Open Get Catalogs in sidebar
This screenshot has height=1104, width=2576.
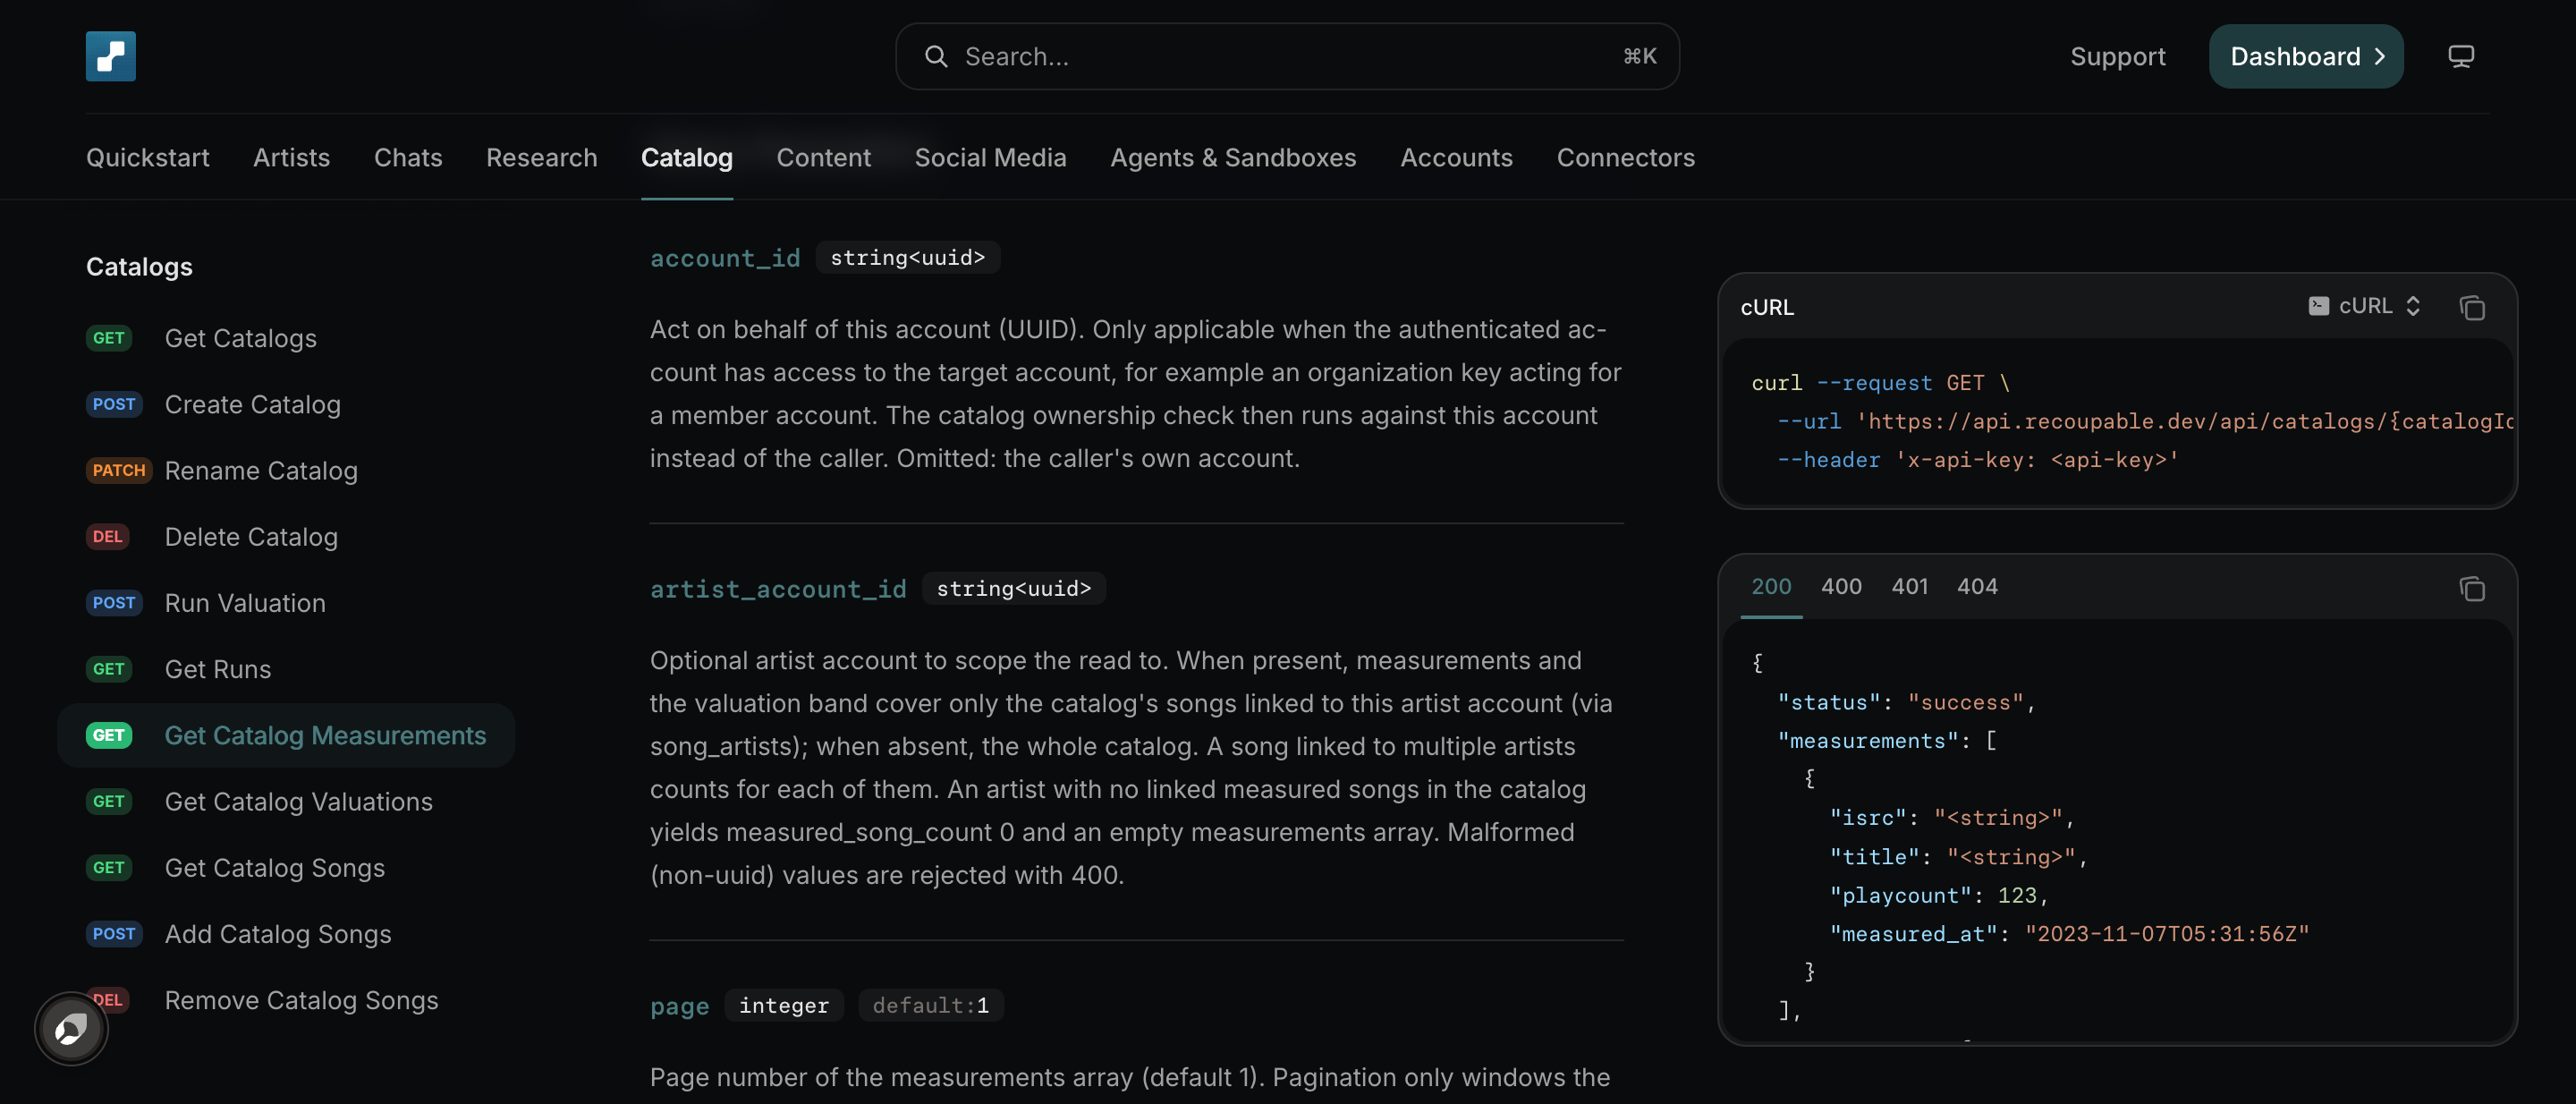pos(286,338)
